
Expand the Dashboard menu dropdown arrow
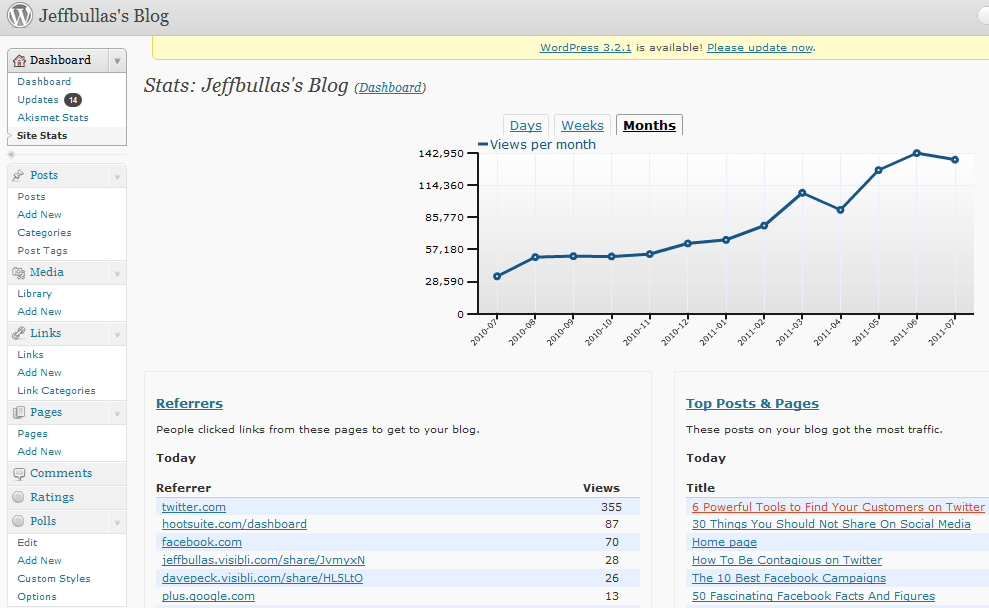click(117, 61)
